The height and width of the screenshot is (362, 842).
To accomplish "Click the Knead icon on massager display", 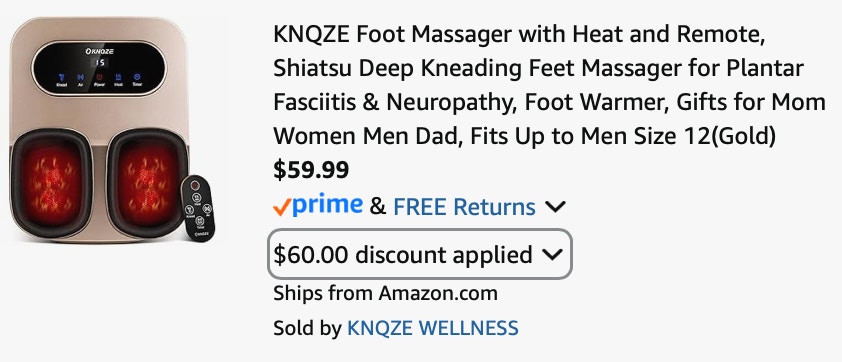I will pyautogui.click(x=61, y=79).
